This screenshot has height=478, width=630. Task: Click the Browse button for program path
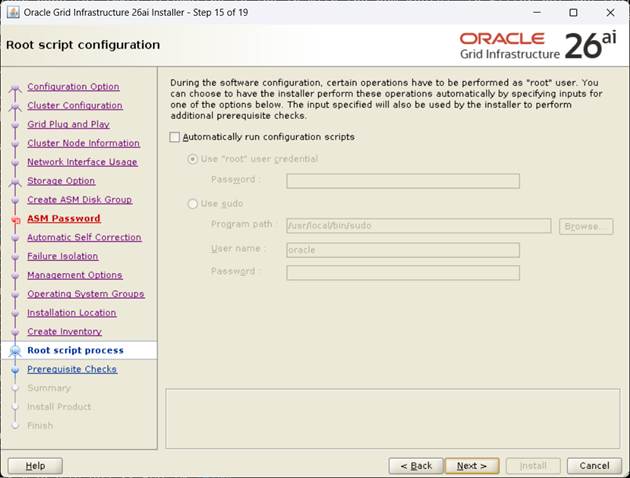click(x=586, y=227)
